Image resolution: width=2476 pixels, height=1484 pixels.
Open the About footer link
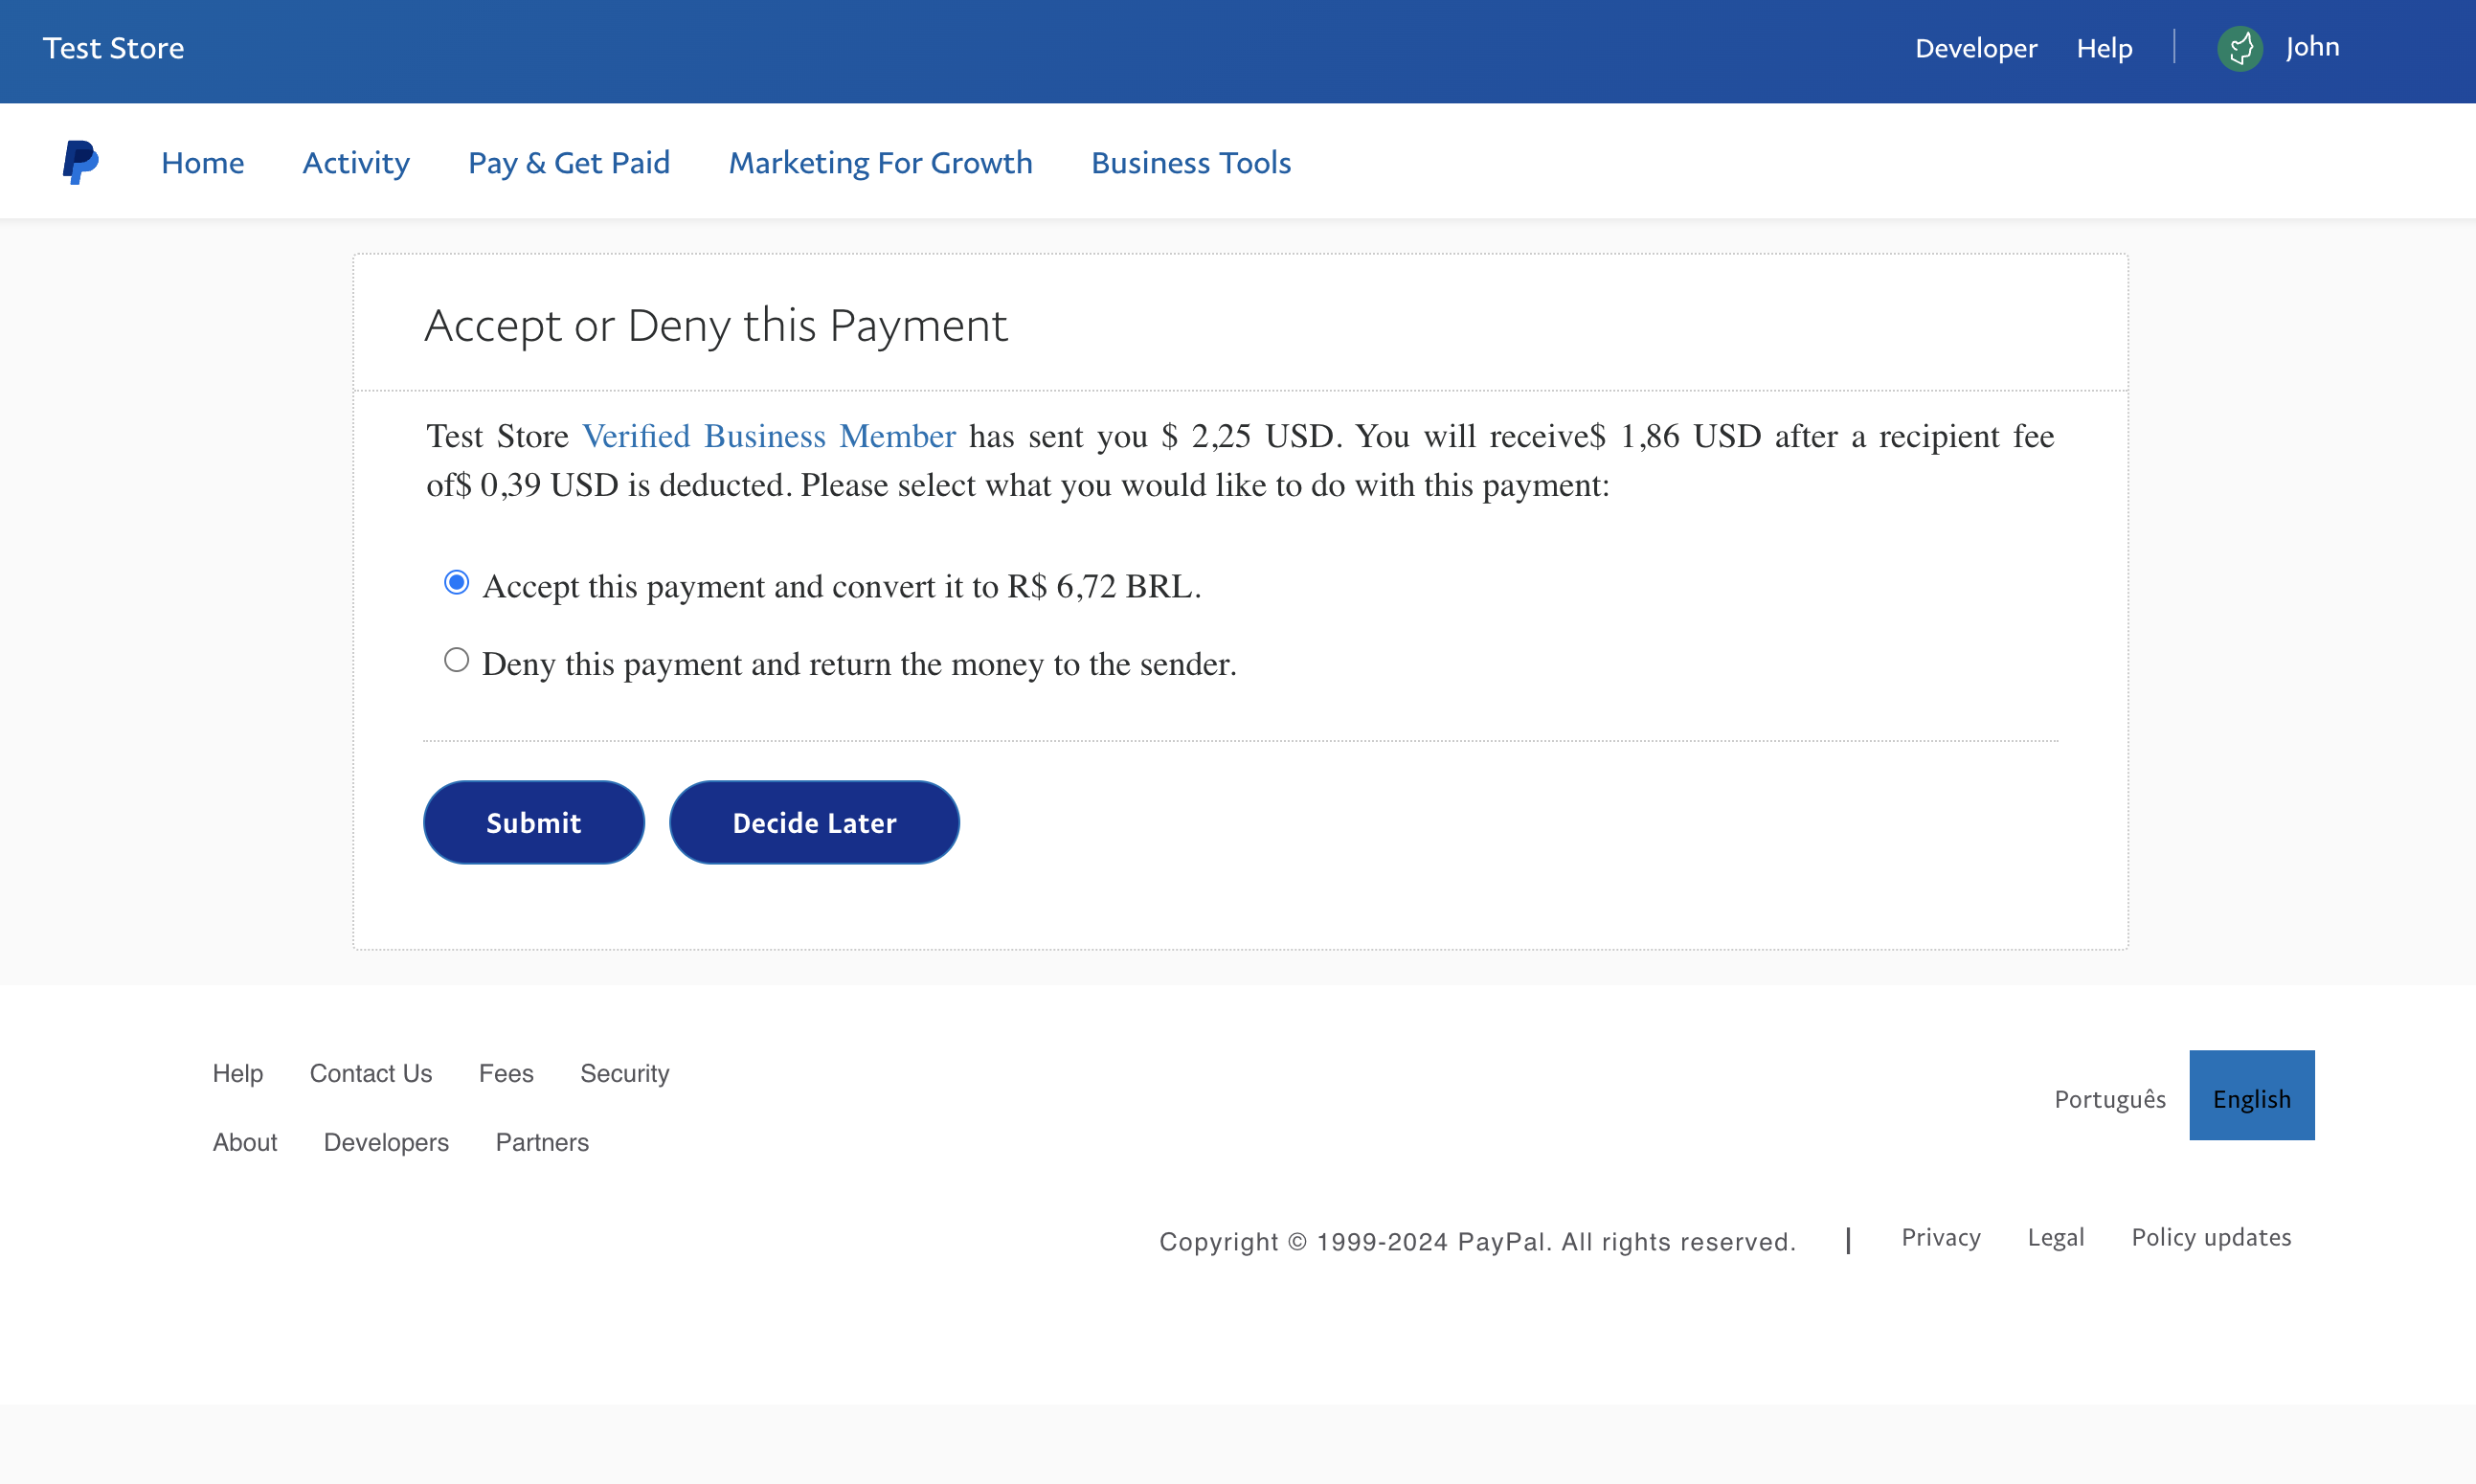(x=244, y=1142)
